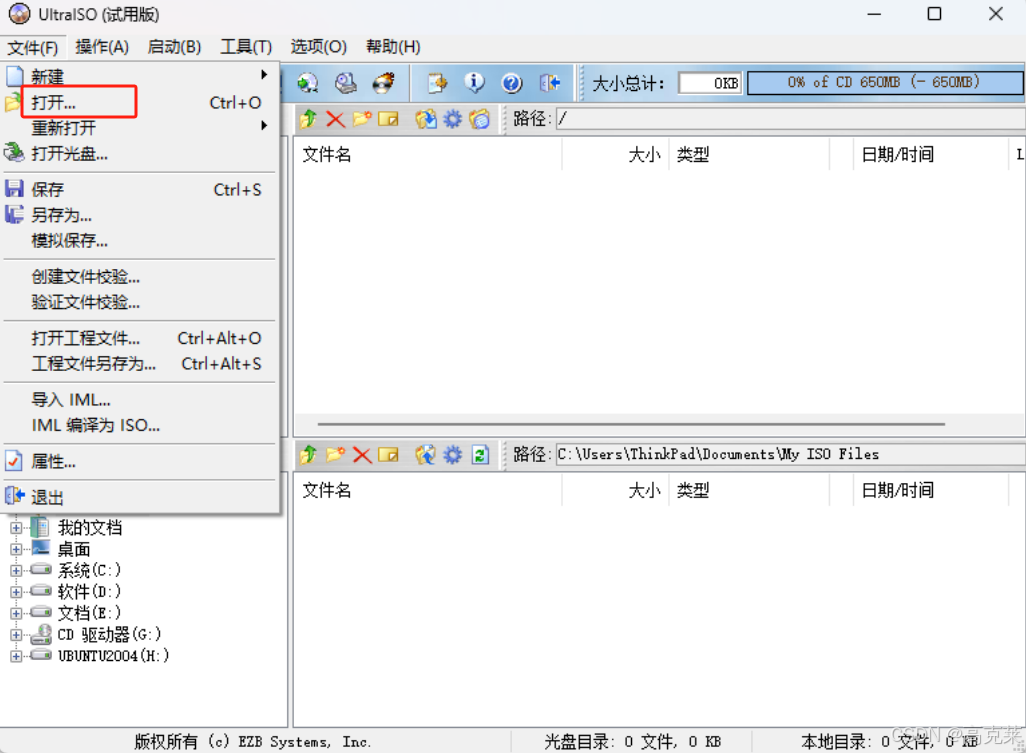The image size is (1026, 753).
Task: Expand the CD 驱动器(G:) node
Action: coord(16,635)
